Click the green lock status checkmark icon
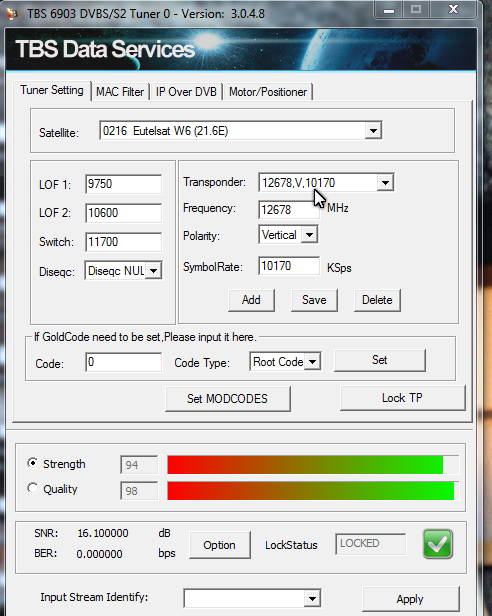Screen dimensions: 492x616 tap(438, 544)
